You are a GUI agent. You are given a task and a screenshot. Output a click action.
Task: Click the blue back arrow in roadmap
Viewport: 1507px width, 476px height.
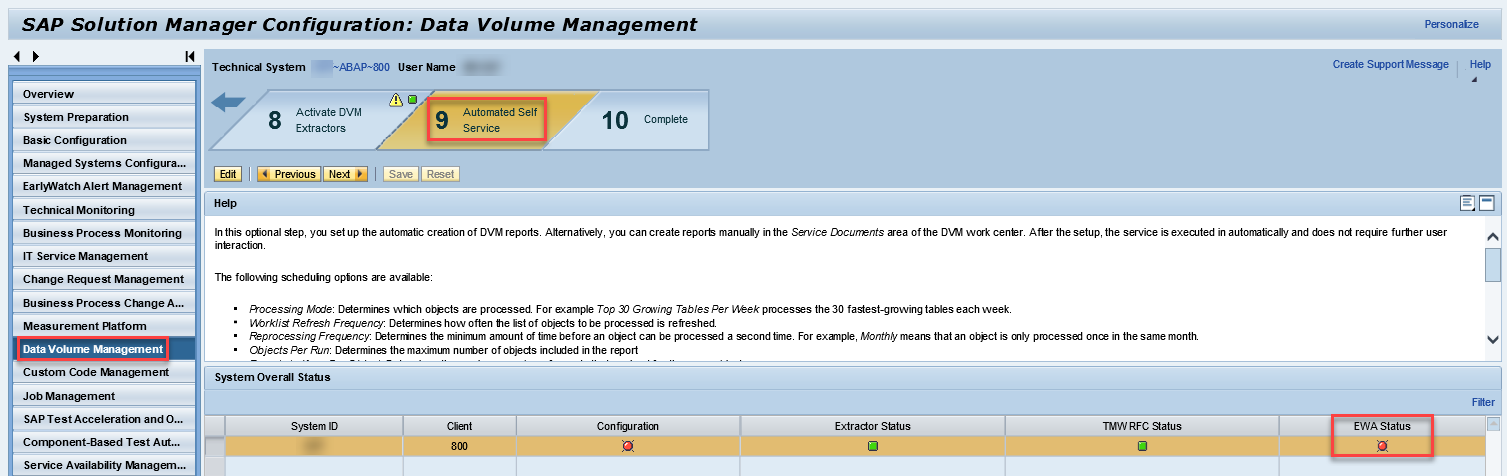[229, 101]
